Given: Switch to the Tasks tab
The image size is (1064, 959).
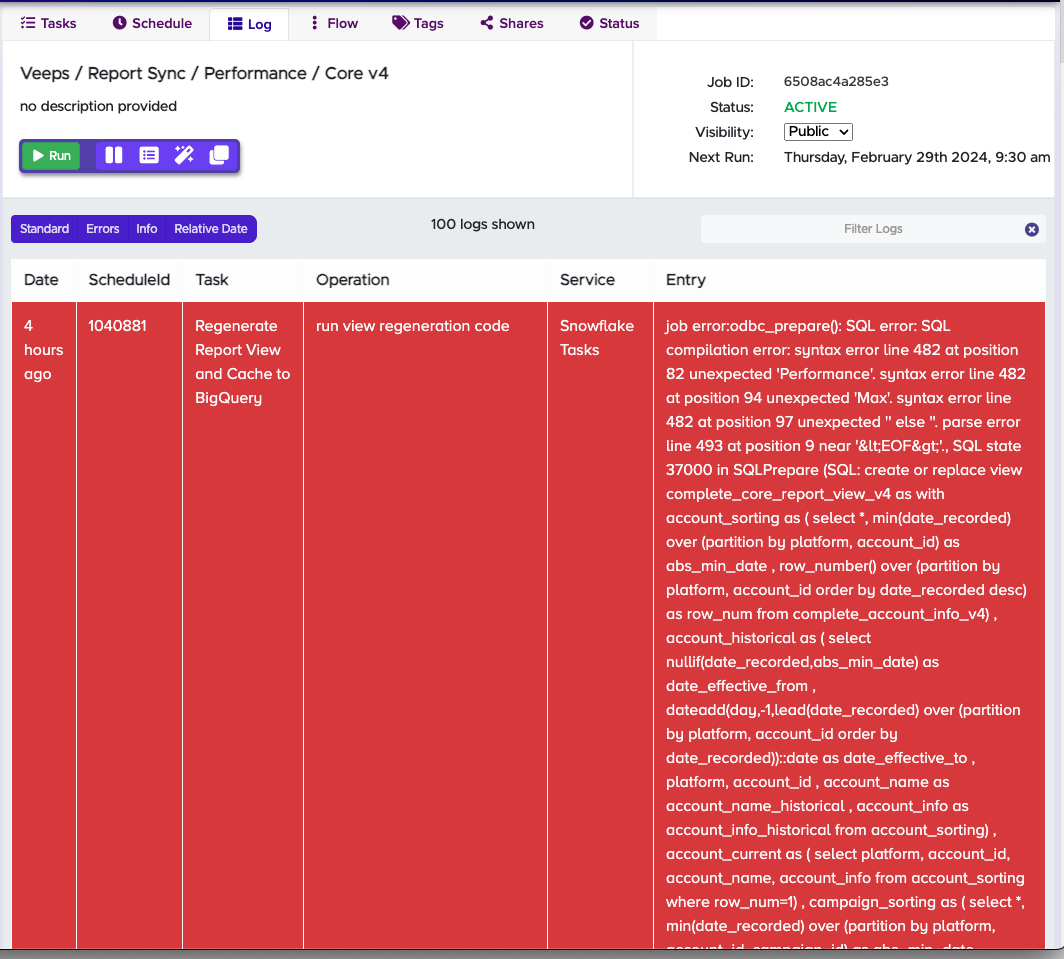Looking at the screenshot, I should (48, 23).
